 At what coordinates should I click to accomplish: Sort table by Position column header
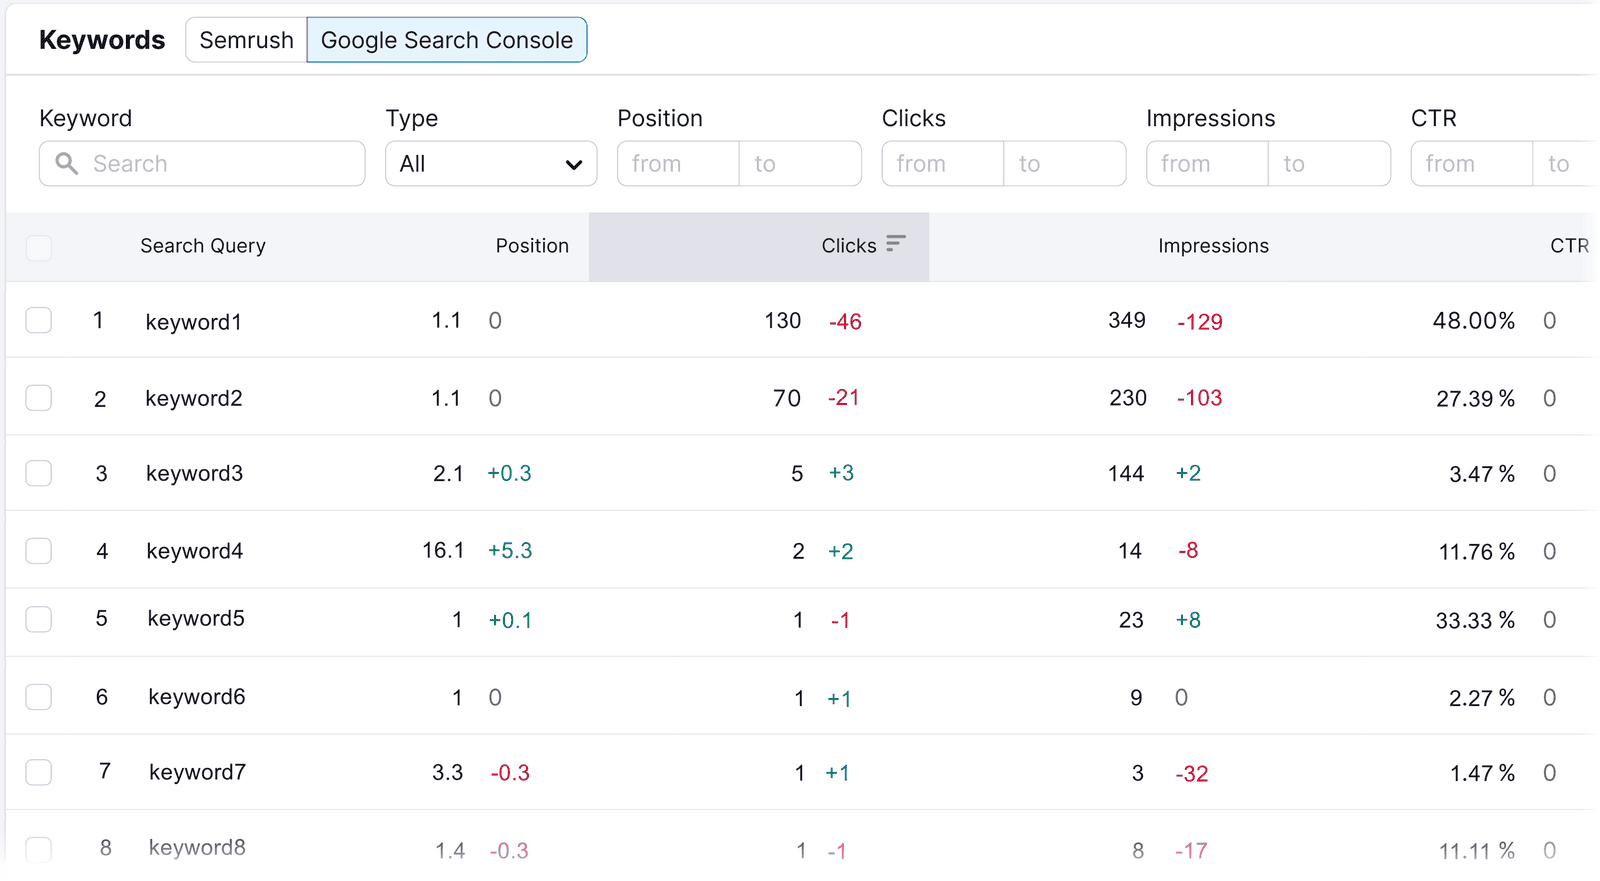tap(531, 246)
